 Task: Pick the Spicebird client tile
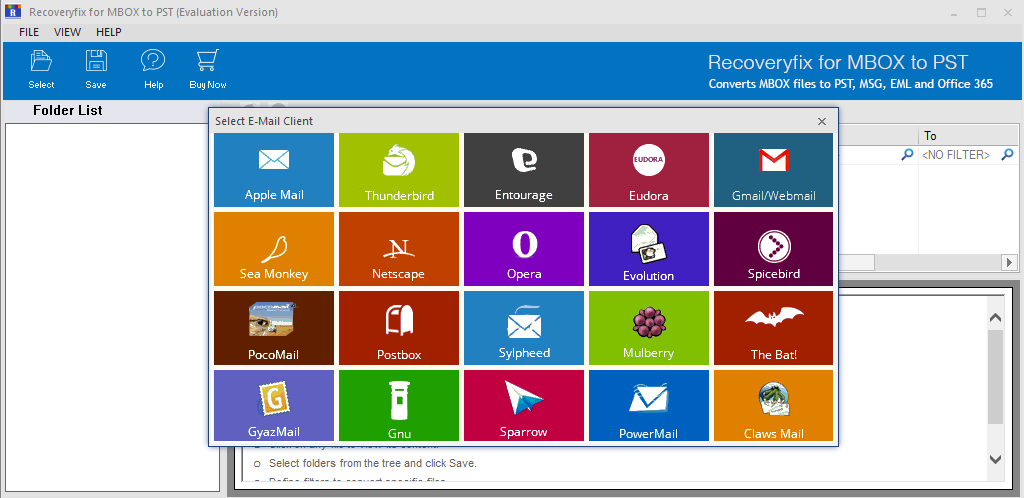tap(773, 249)
